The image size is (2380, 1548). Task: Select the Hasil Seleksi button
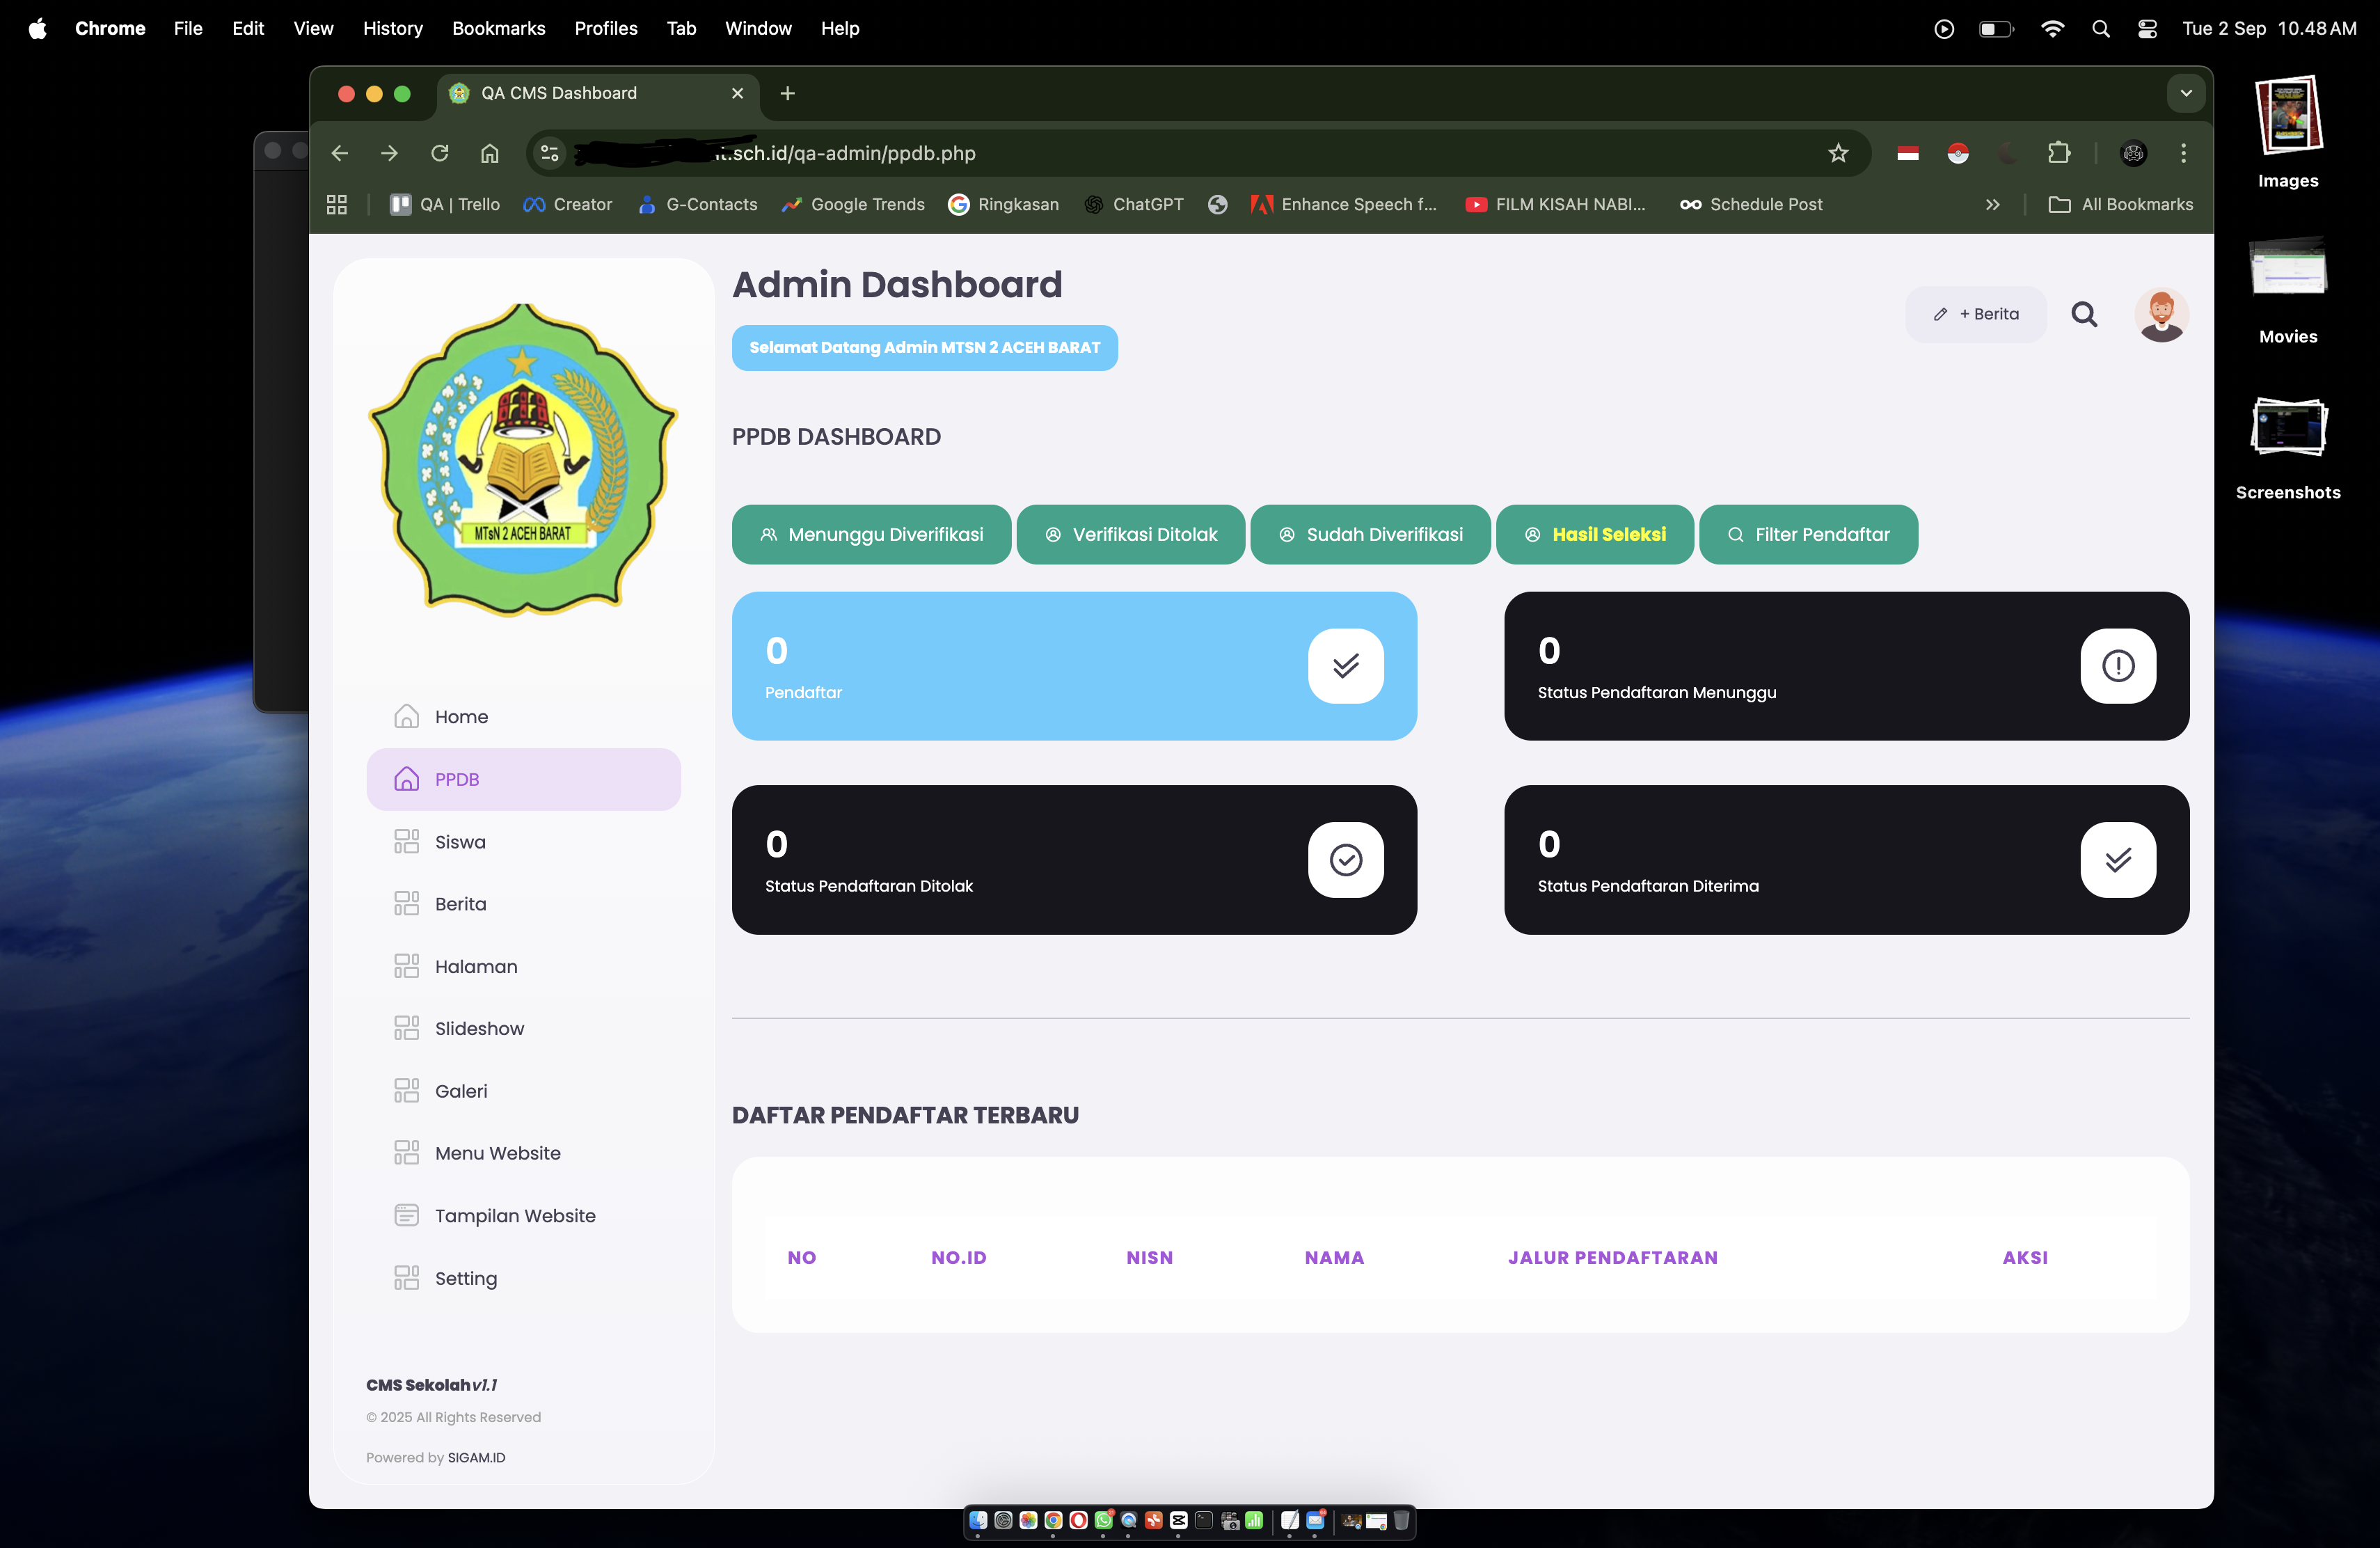pyautogui.click(x=1594, y=535)
